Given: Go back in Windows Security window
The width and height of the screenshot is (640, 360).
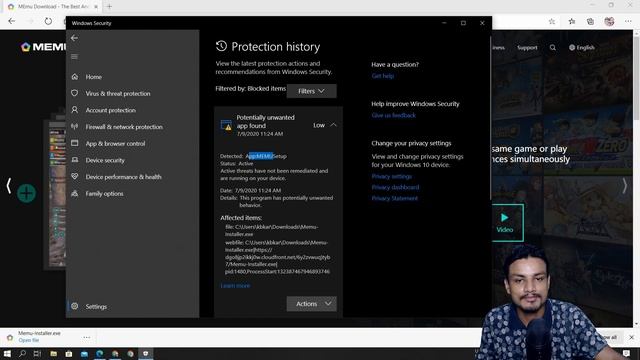Looking at the screenshot, I should 74,38.
